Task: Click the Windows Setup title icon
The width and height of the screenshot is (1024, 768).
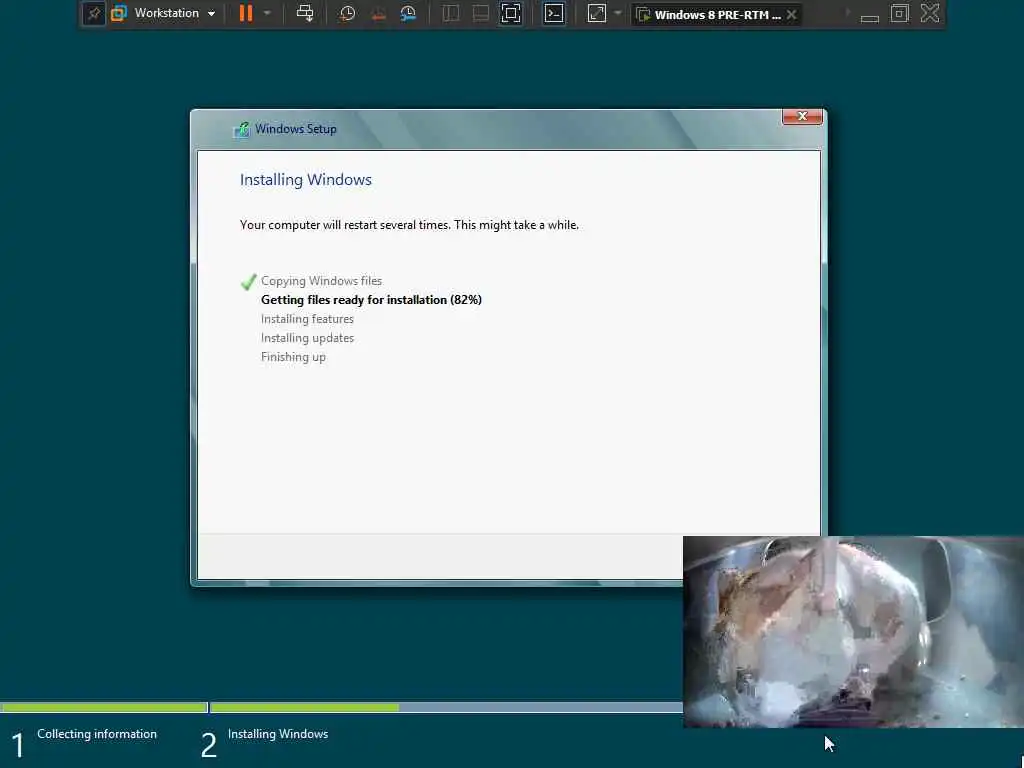Action: pyautogui.click(x=241, y=129)
